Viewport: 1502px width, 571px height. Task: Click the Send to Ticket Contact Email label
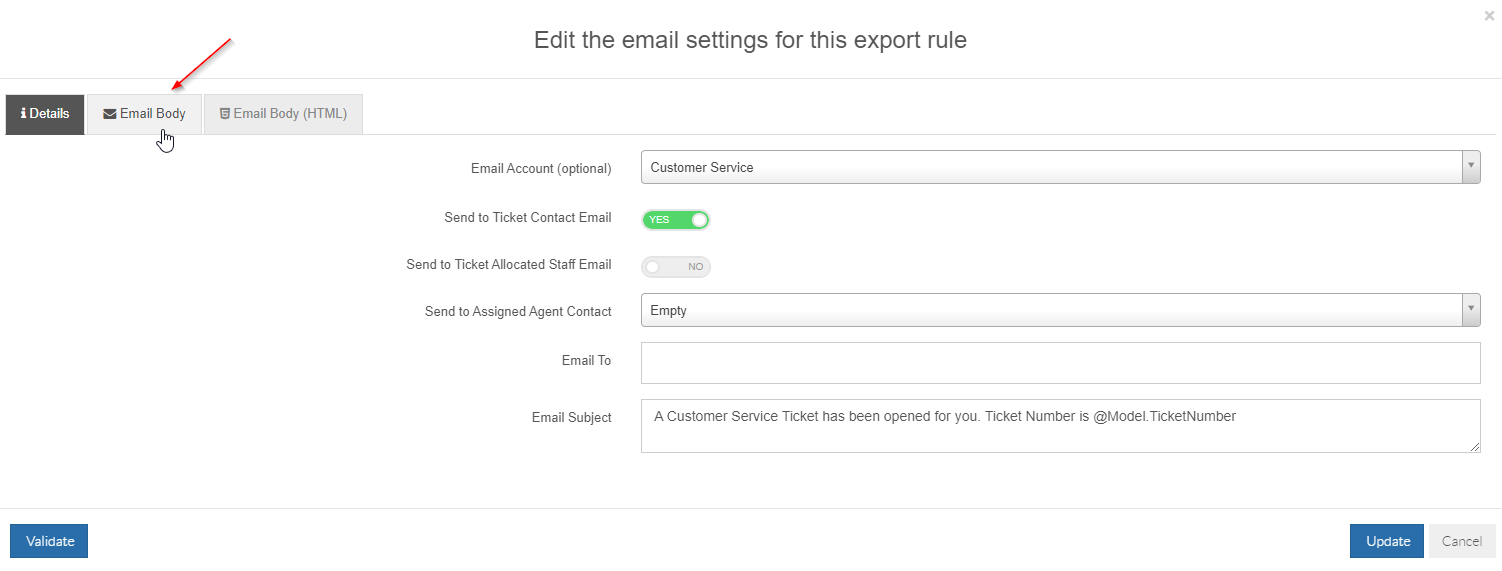[528, 217]
